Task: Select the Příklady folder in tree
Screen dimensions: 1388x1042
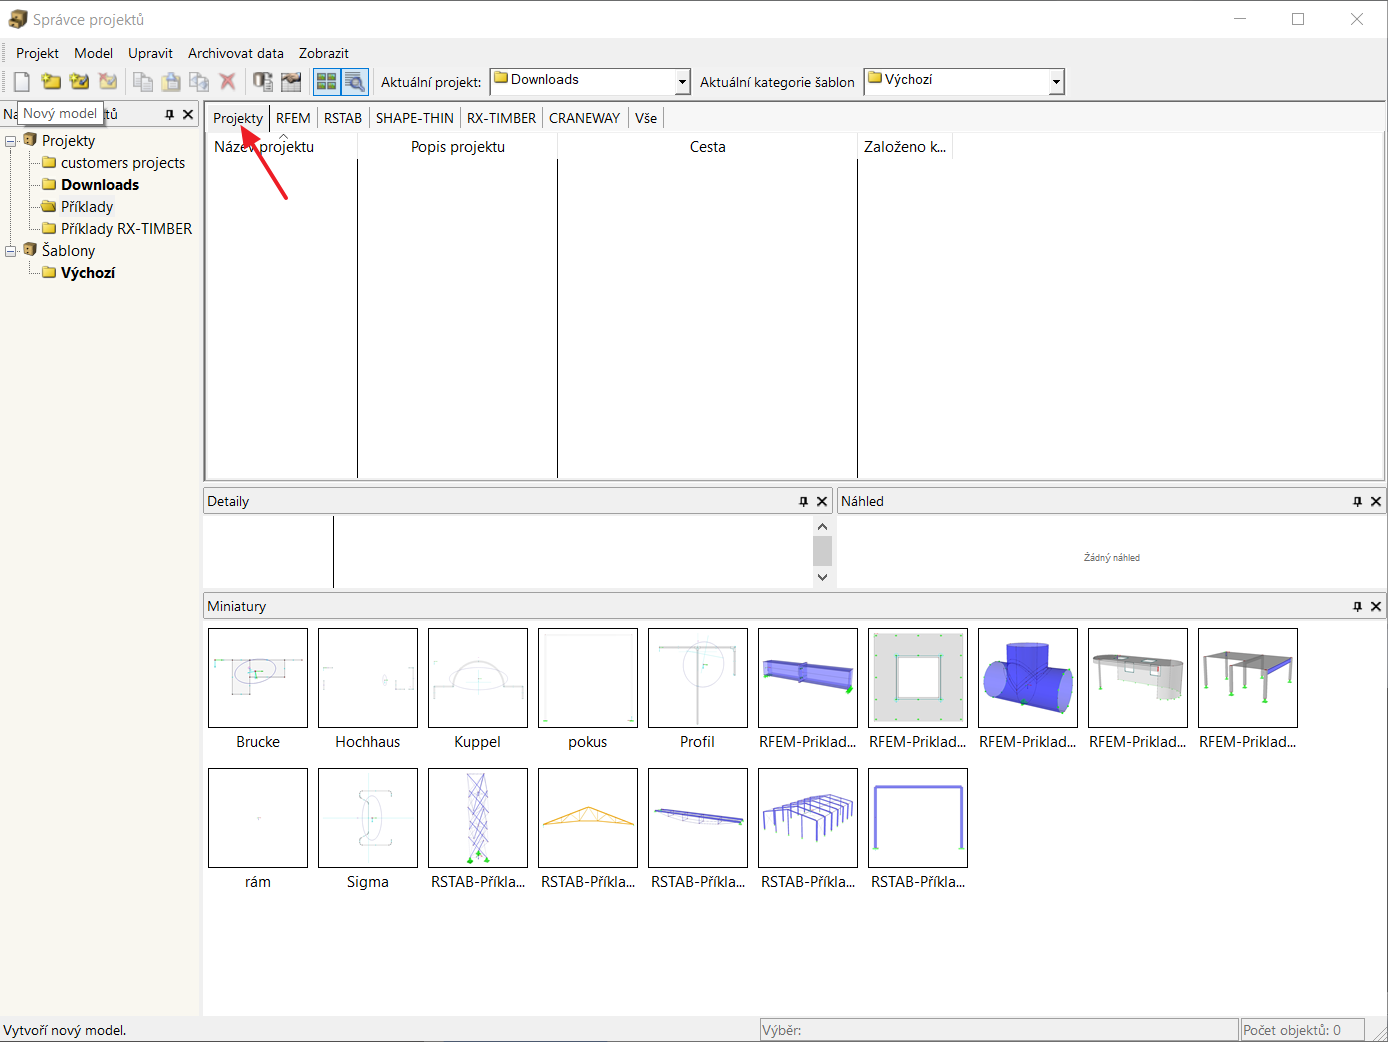Action: [87, 207]
